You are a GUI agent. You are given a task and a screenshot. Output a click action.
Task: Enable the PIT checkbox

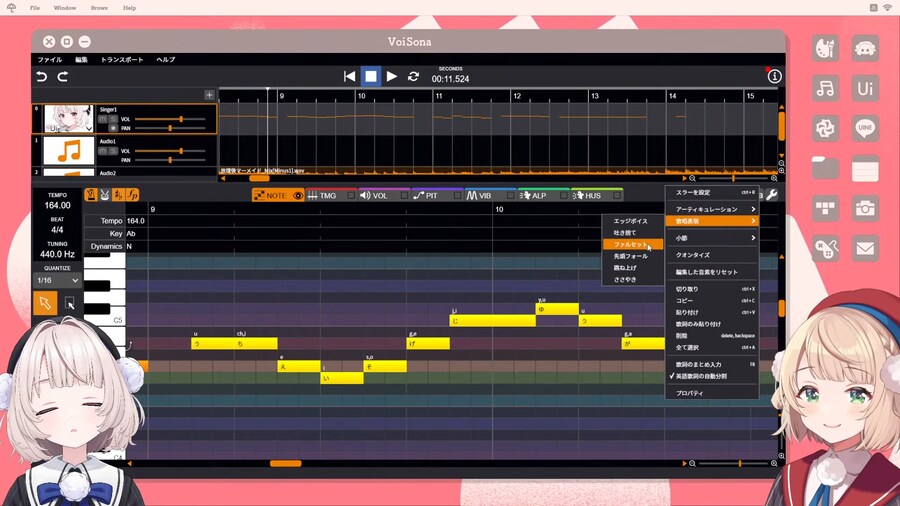(457, 196)
